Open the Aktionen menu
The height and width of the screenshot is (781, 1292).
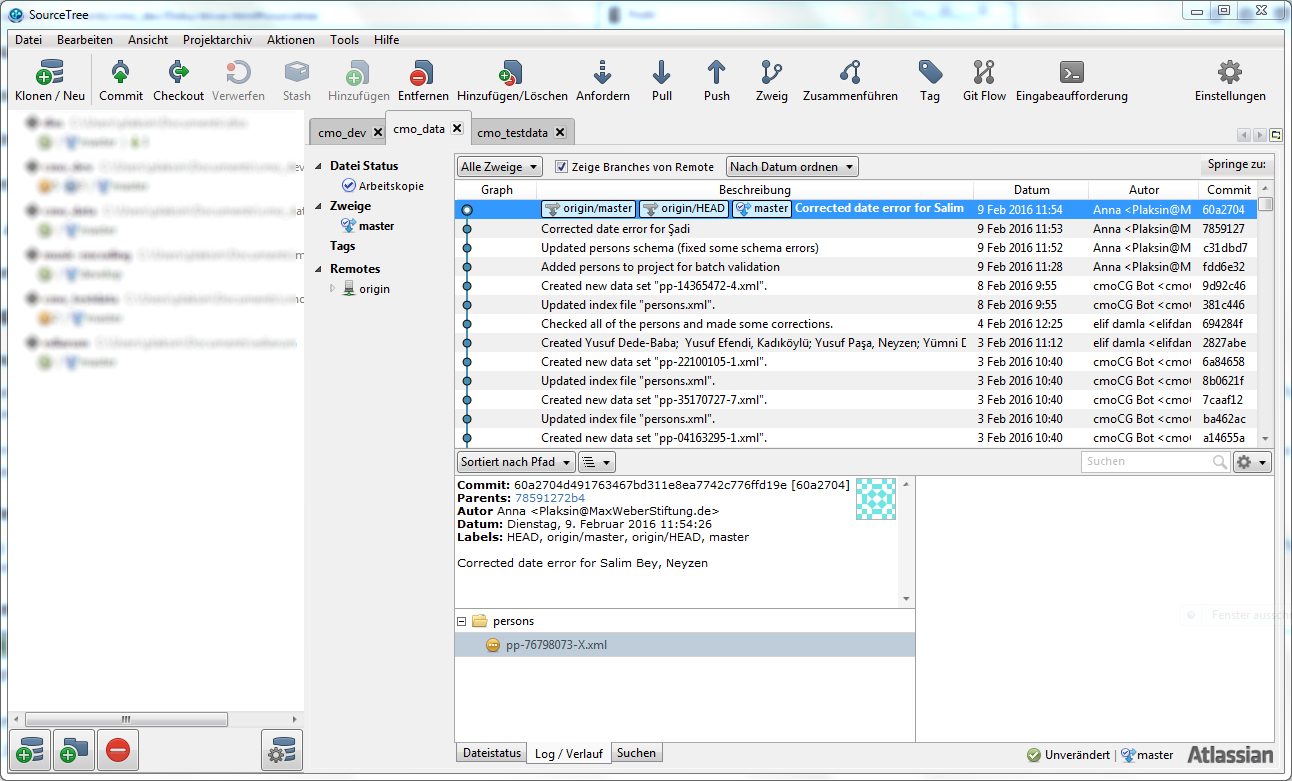[291, 40]
